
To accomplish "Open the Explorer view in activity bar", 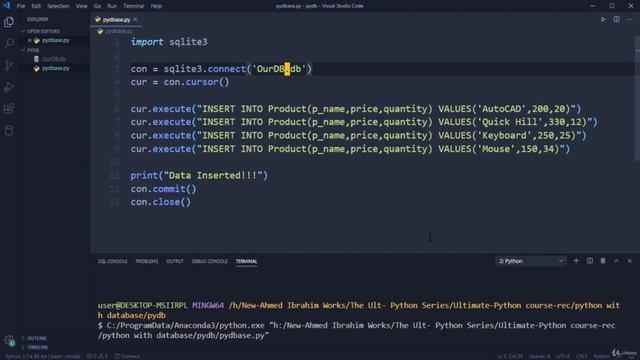I will (9, 22).
